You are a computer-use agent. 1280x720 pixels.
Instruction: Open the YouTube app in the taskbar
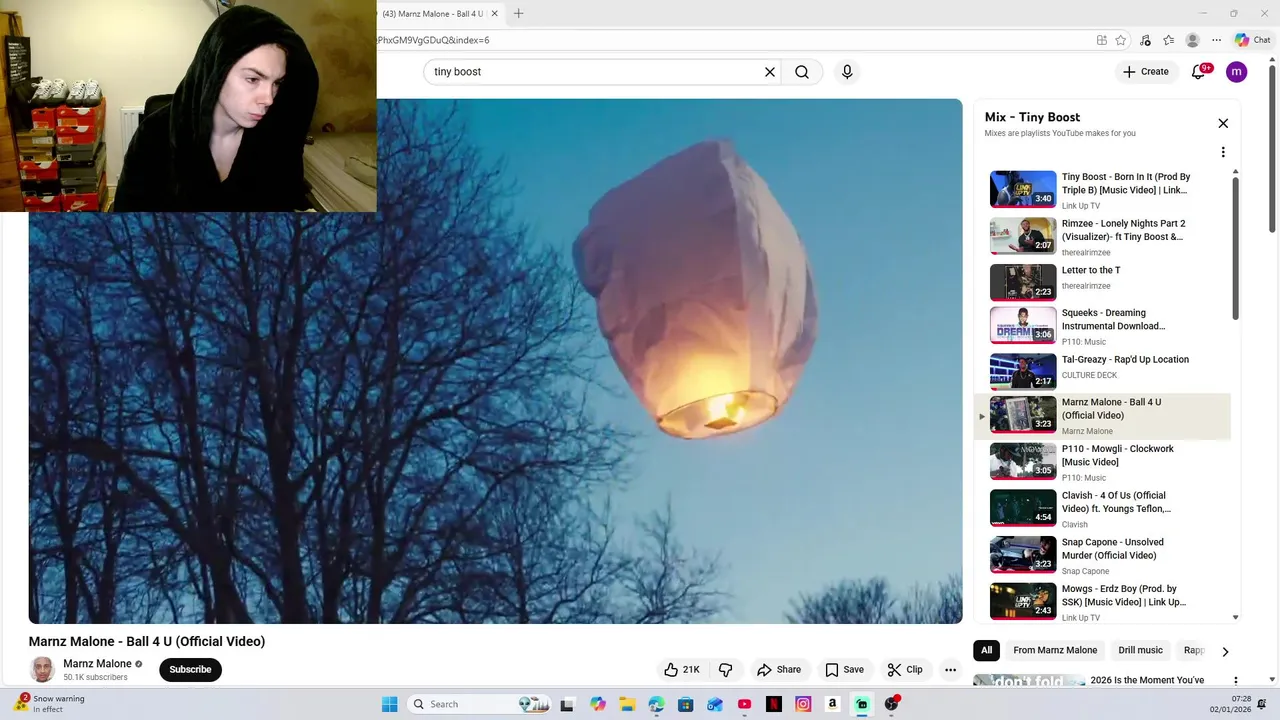tap(744, 704)
